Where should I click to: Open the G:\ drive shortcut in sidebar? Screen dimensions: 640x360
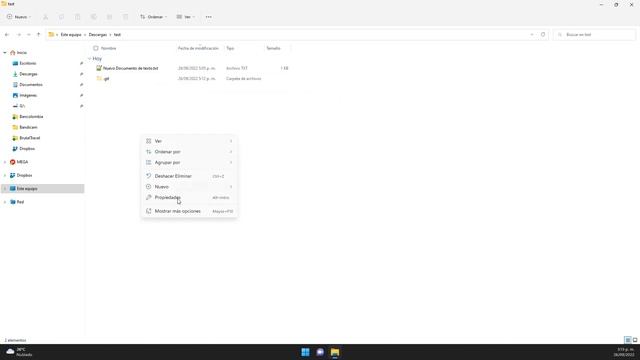point(22,106)
